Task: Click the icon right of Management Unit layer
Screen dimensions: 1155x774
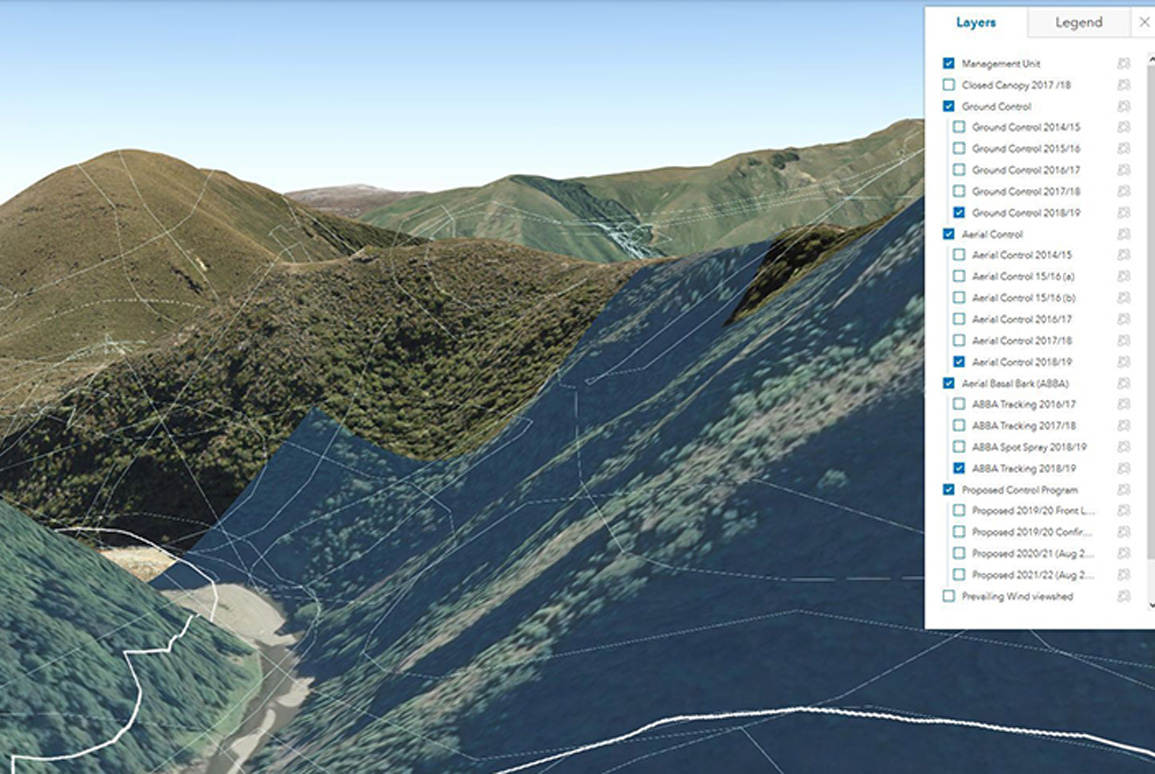Action: [1123, 63]
